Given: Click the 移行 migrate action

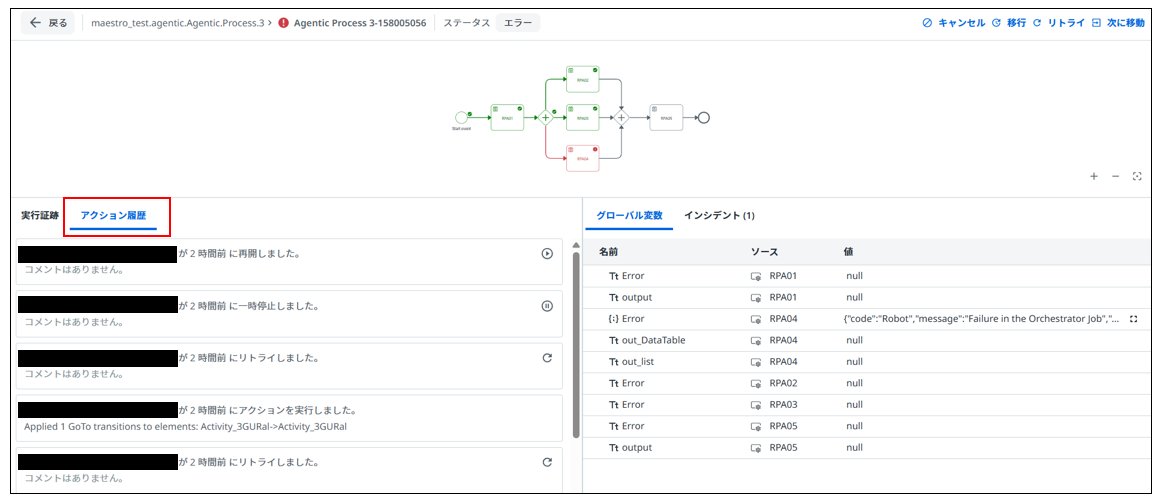Looking at the screenshot, I should [x=1009, y=22].
